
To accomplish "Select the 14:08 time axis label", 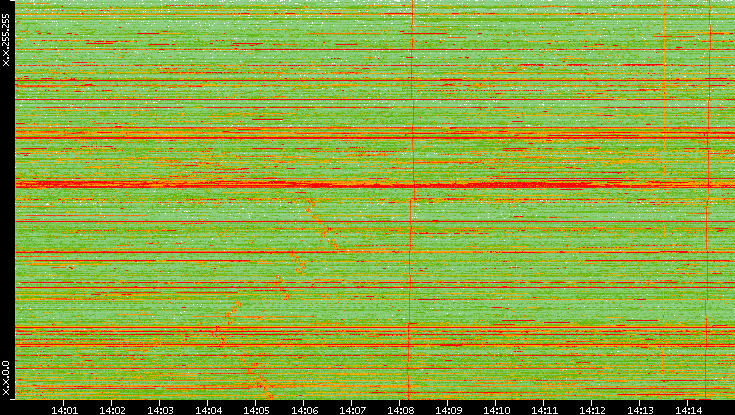I will pos(400,410).
